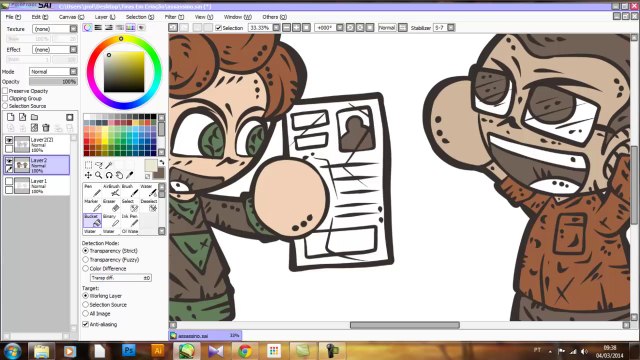Toggle the Anti-aliasing checkbox
The height and width of the screenshot is (360, 640).
point(85,324)
